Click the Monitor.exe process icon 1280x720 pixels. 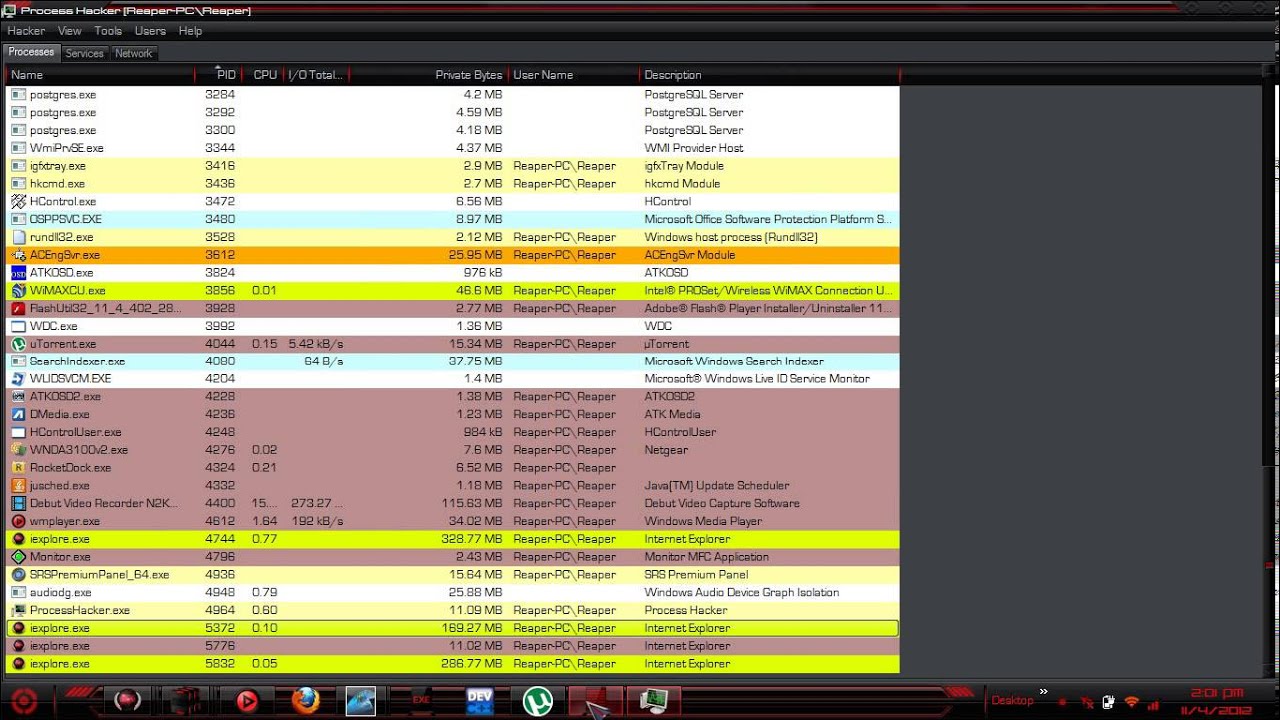18,557
